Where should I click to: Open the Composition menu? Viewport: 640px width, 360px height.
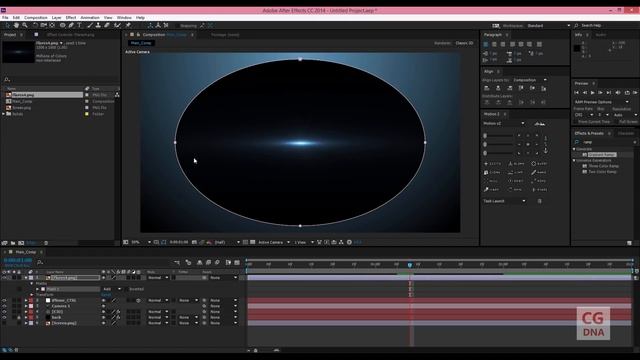tap(36, 18)
